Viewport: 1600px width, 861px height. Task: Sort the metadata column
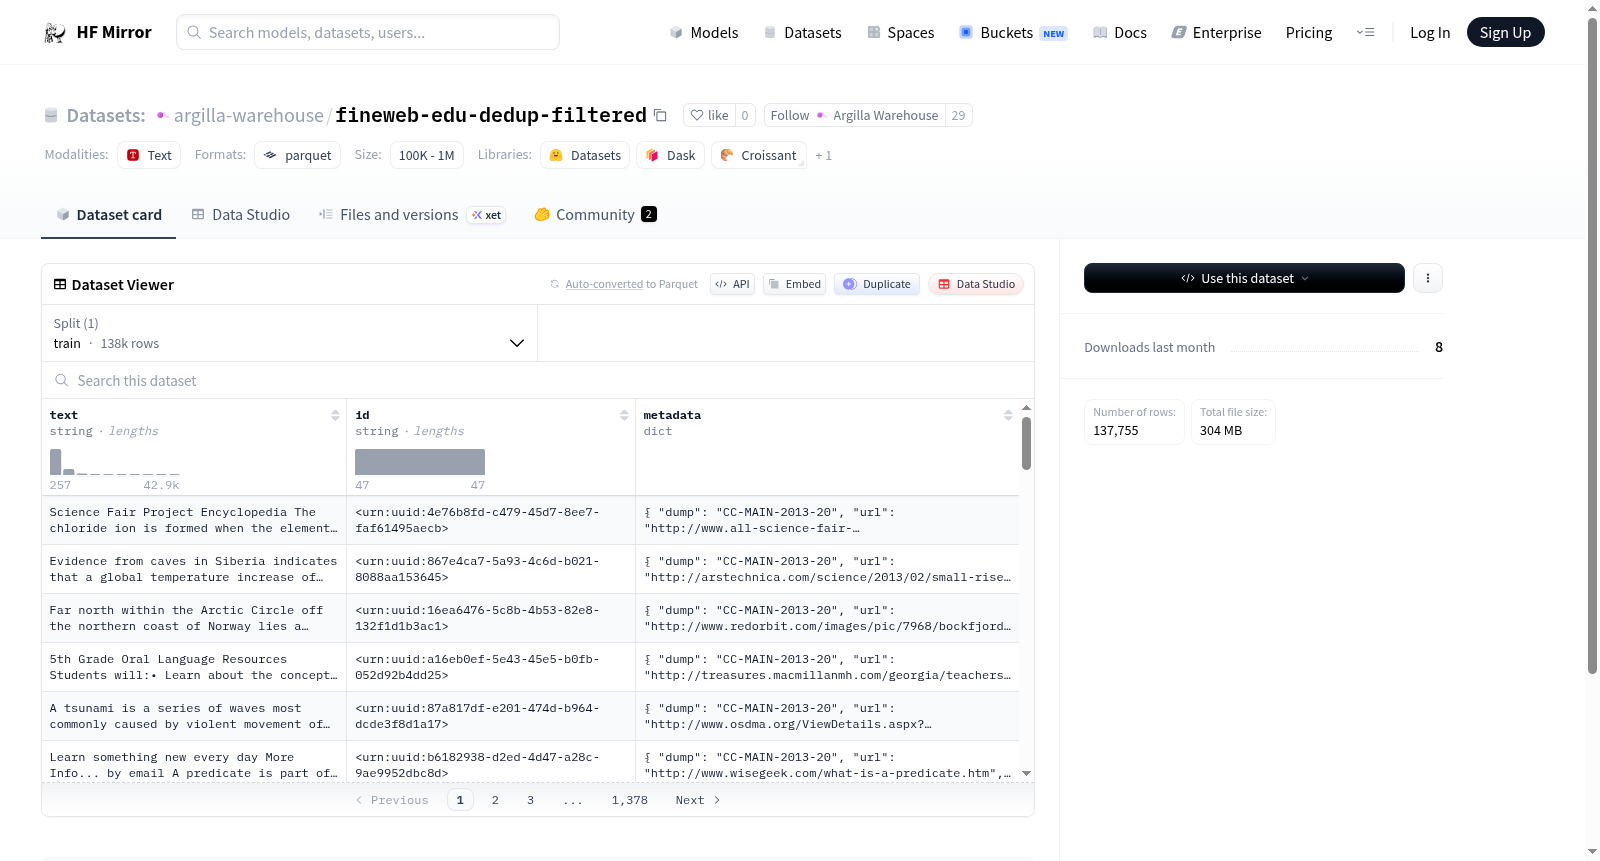(1008, 415)
